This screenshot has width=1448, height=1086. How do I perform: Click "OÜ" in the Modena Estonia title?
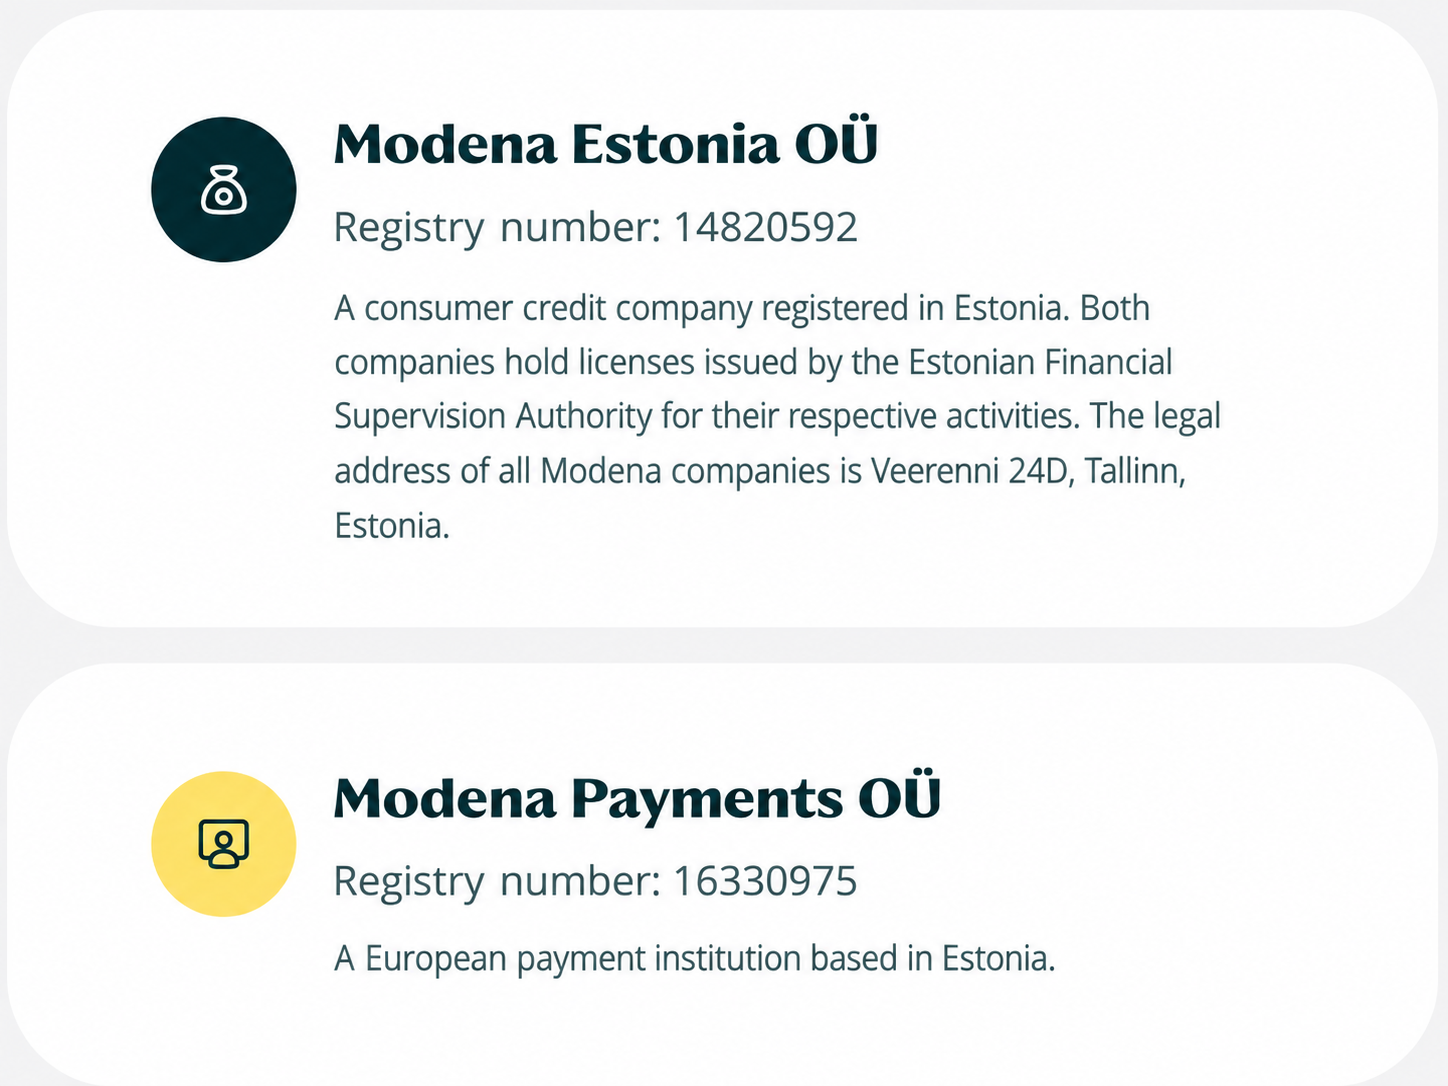coord(836,142)
